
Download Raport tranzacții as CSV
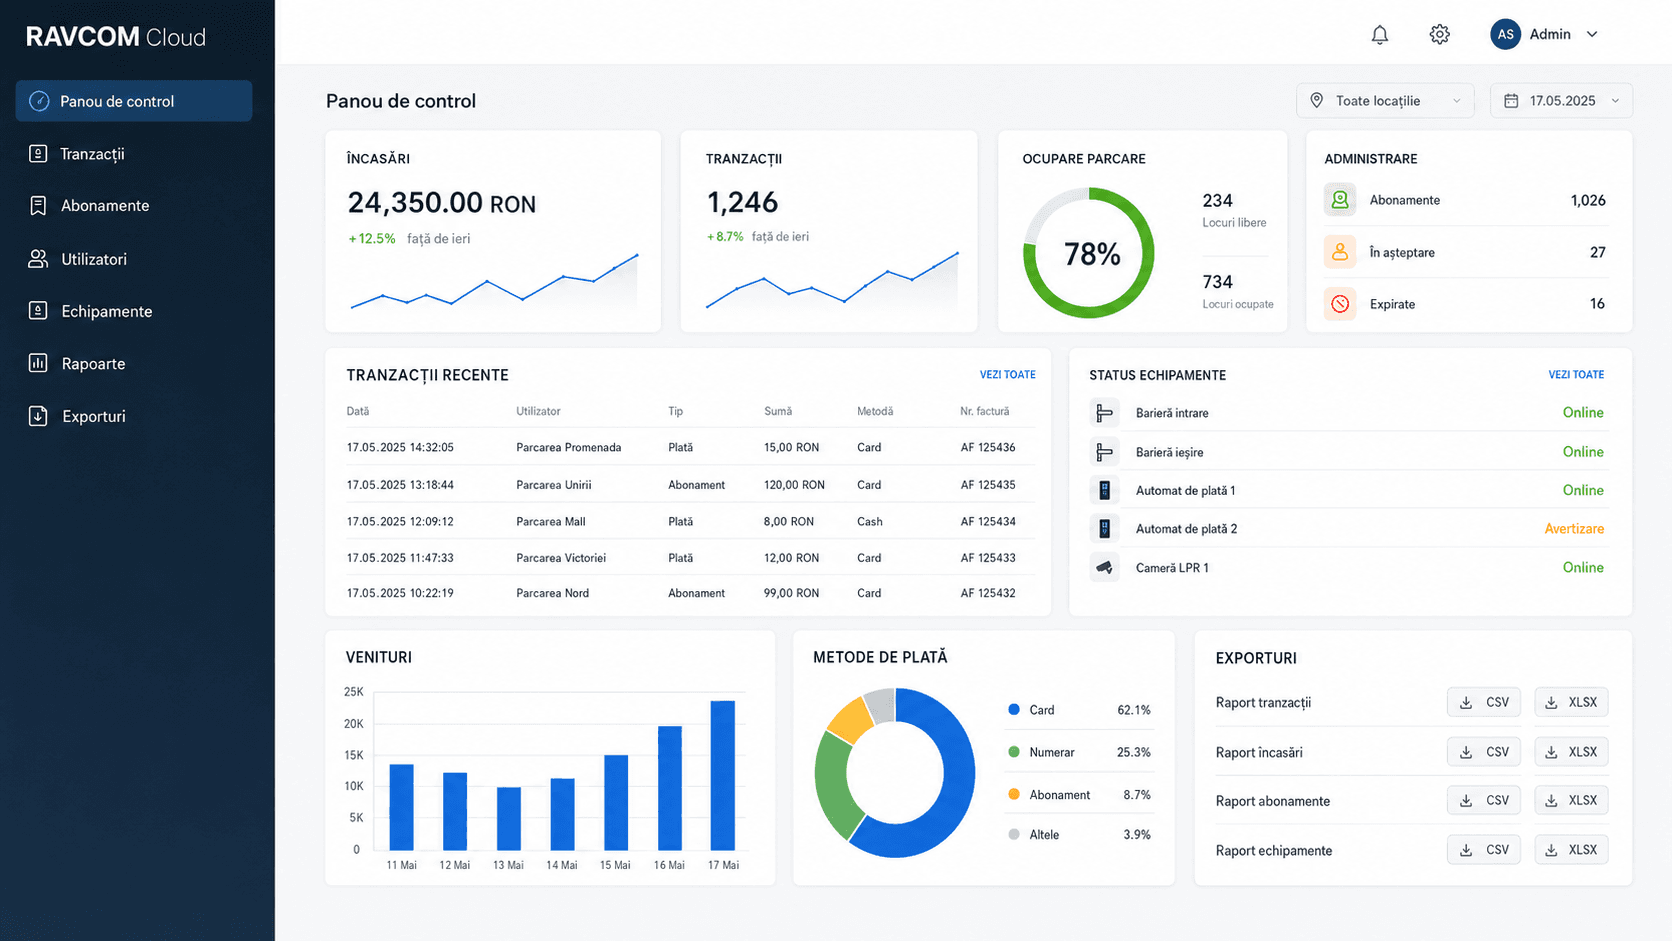click(x=1484, y=702)
